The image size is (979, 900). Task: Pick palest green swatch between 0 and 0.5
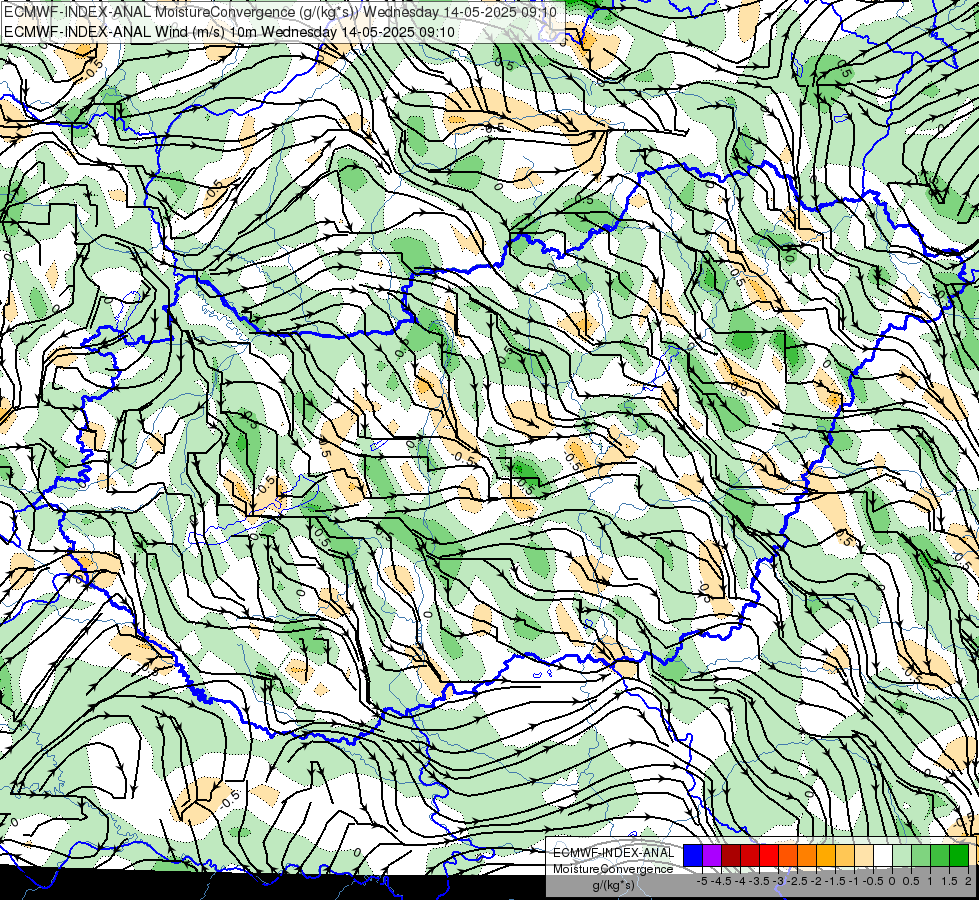[x=902, y=855]
